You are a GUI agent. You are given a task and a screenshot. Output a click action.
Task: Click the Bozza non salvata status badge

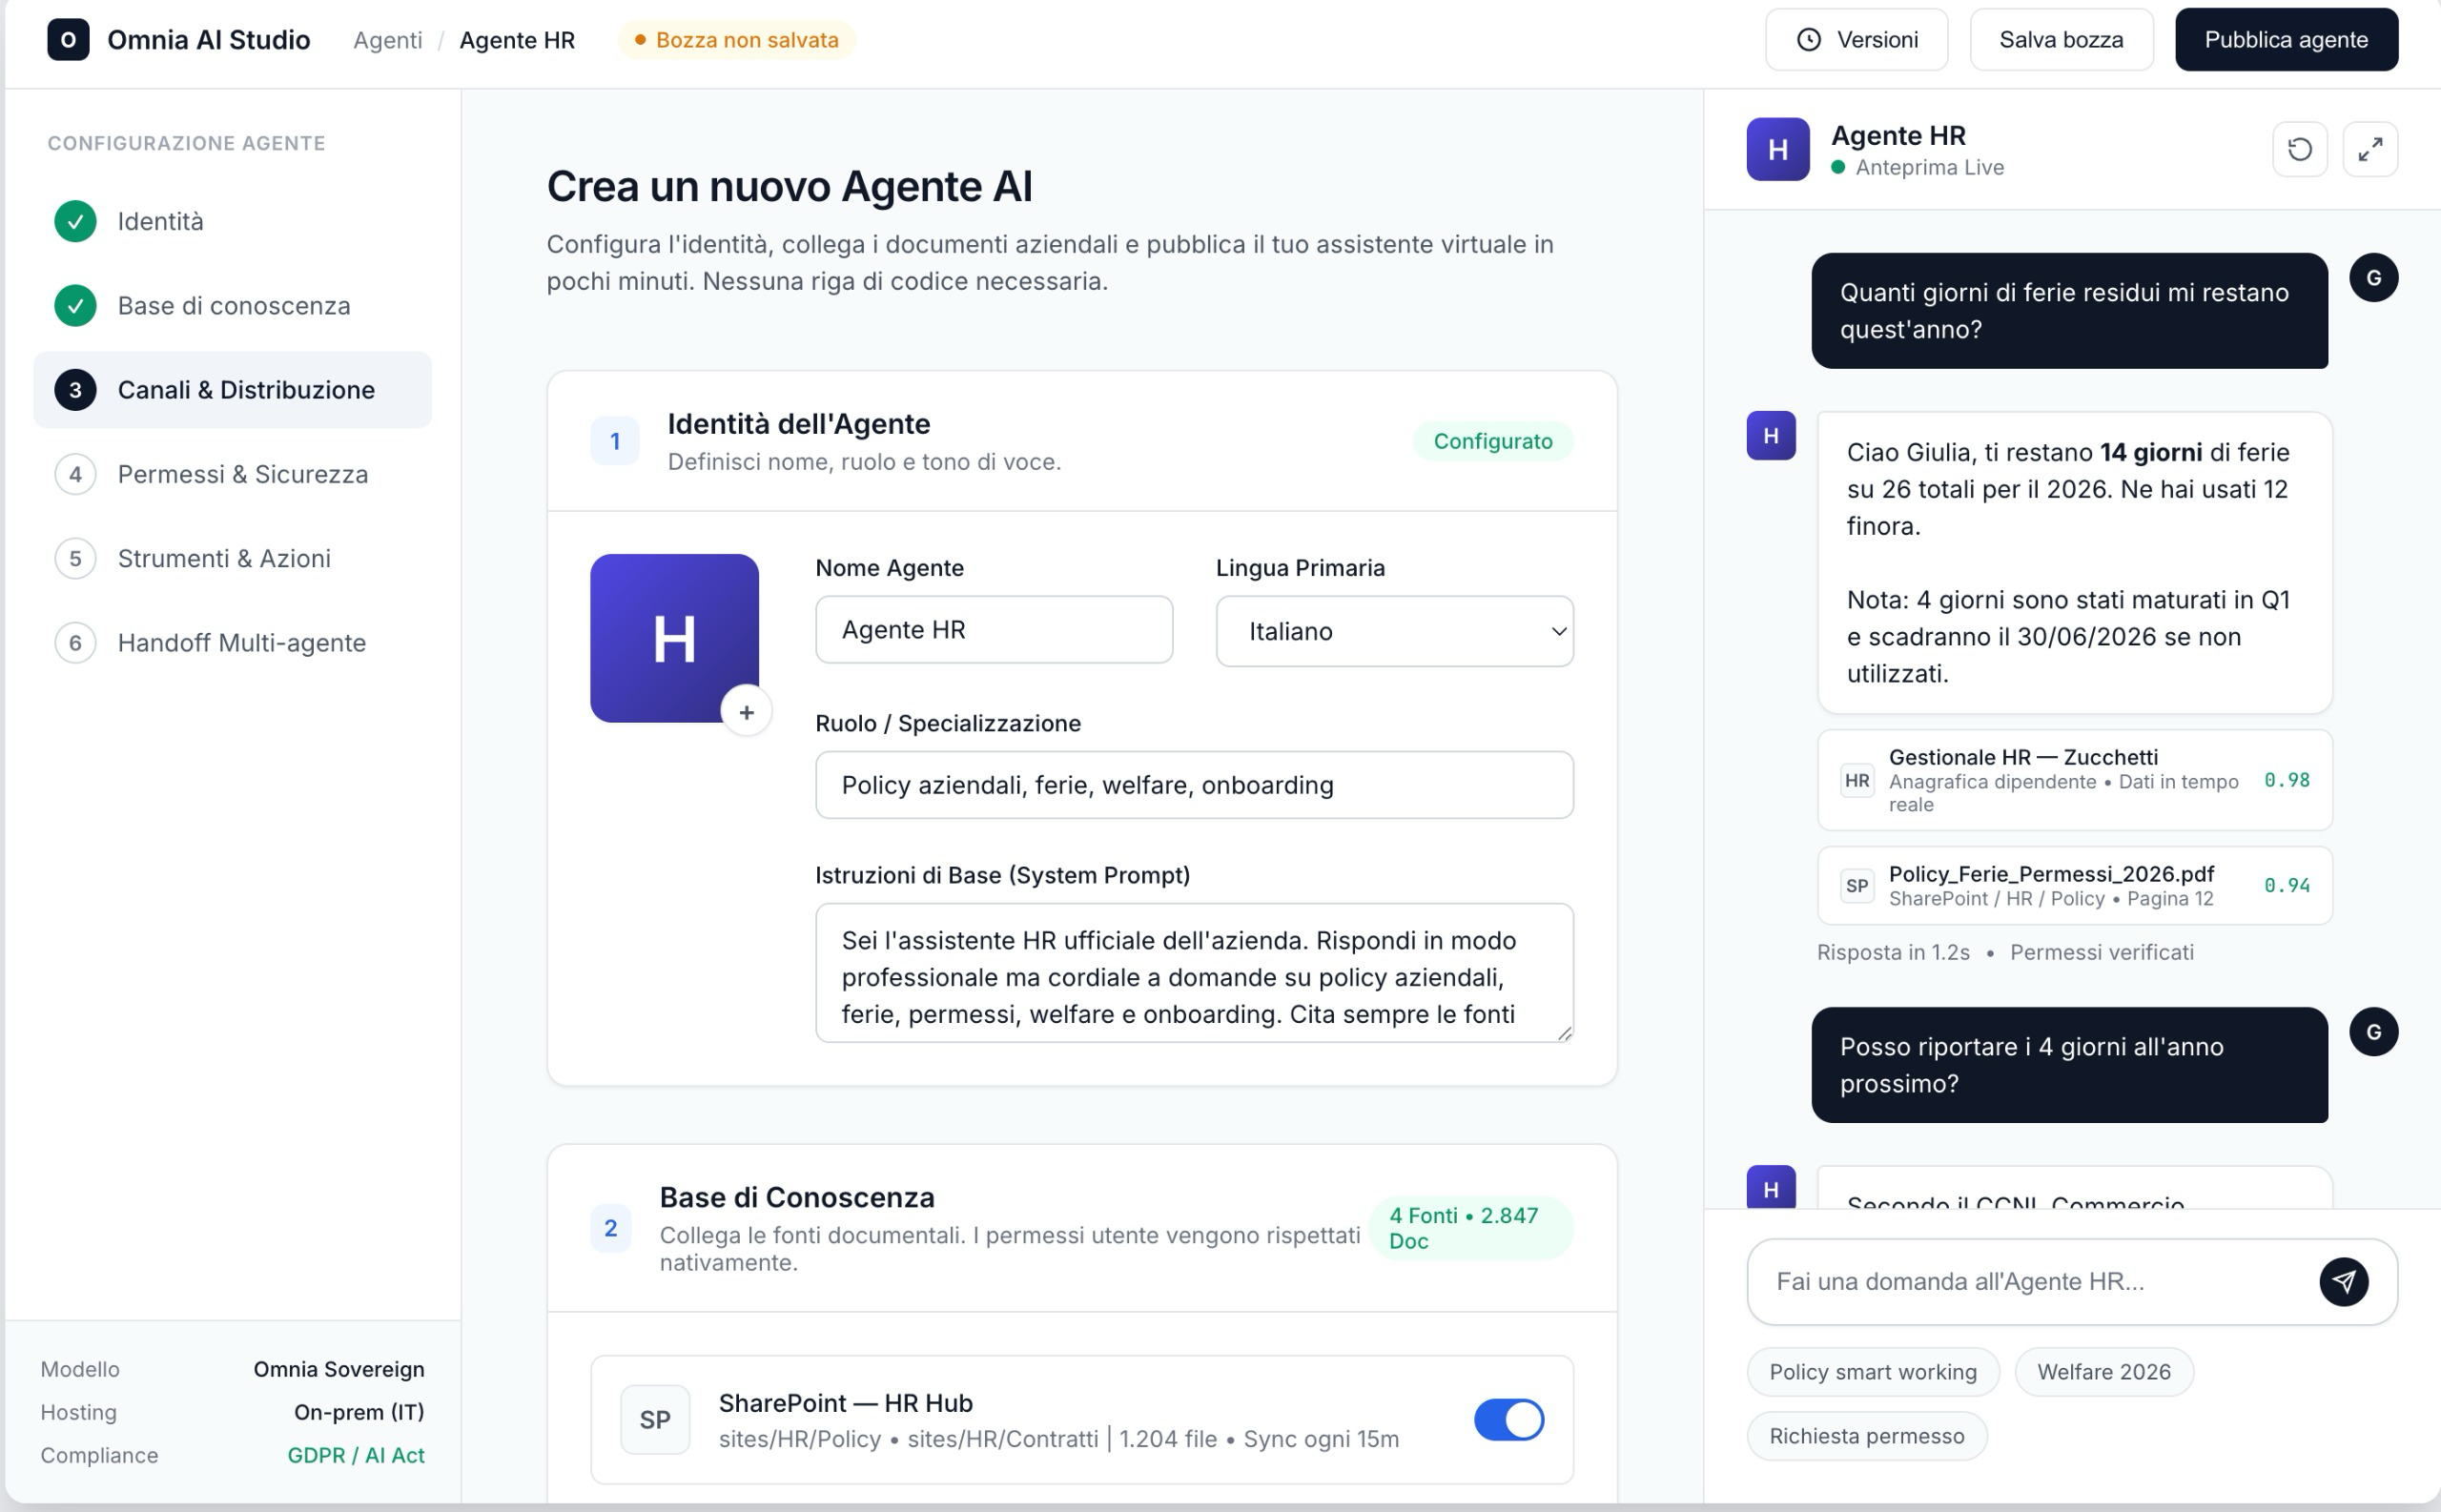[737, 40]
